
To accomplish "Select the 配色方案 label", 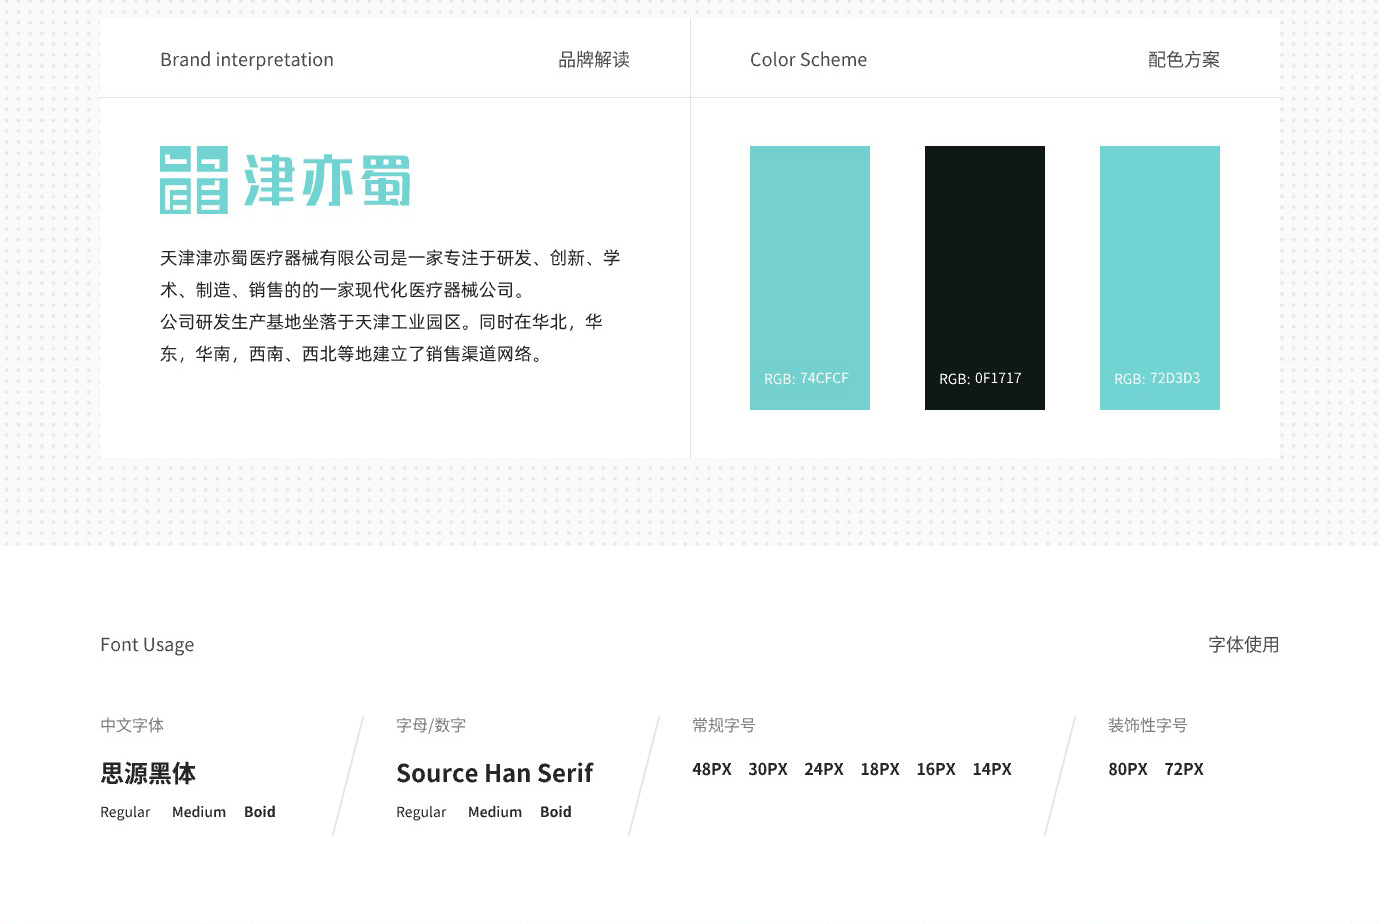I will [x=1184, y=60].
